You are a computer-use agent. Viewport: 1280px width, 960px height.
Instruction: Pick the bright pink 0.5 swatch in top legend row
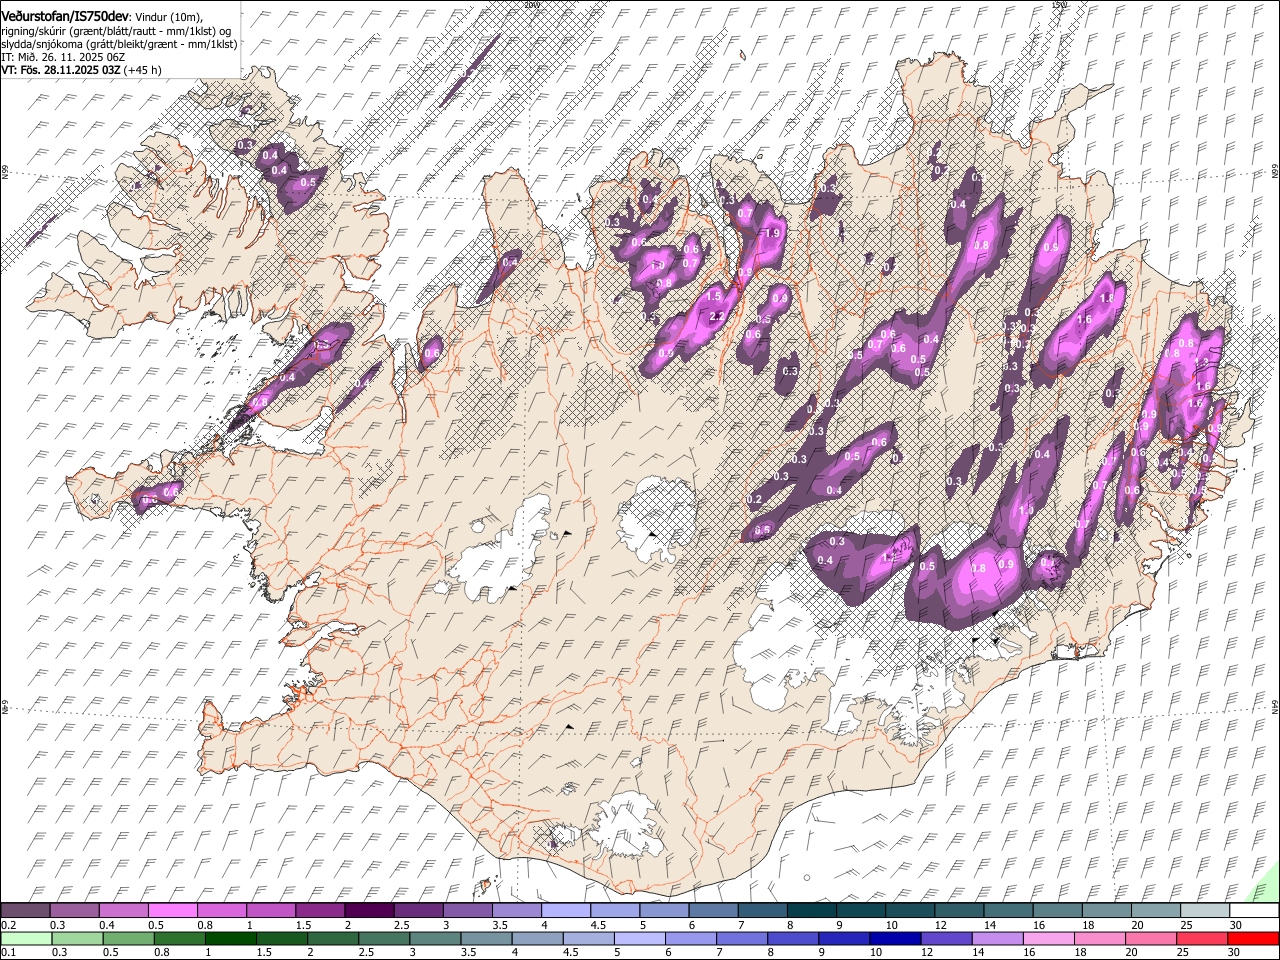[172, 910]
